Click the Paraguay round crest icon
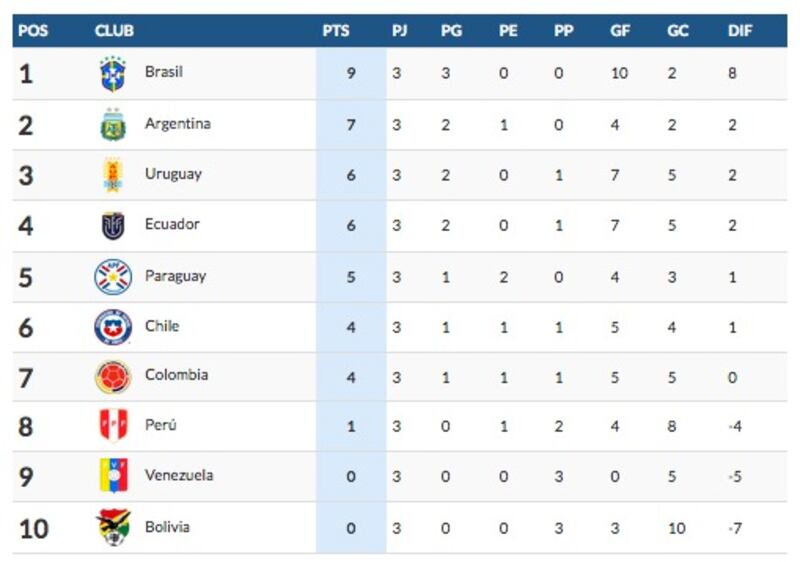The image size is (800, 562). click(113, 277)
